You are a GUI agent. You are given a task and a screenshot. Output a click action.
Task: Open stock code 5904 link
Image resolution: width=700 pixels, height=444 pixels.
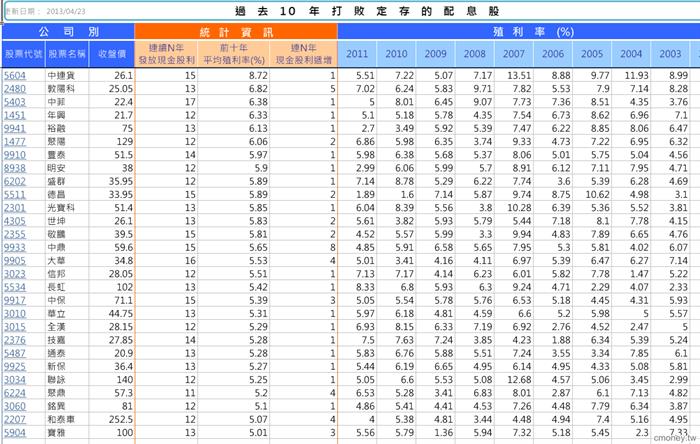coord(15,433)
